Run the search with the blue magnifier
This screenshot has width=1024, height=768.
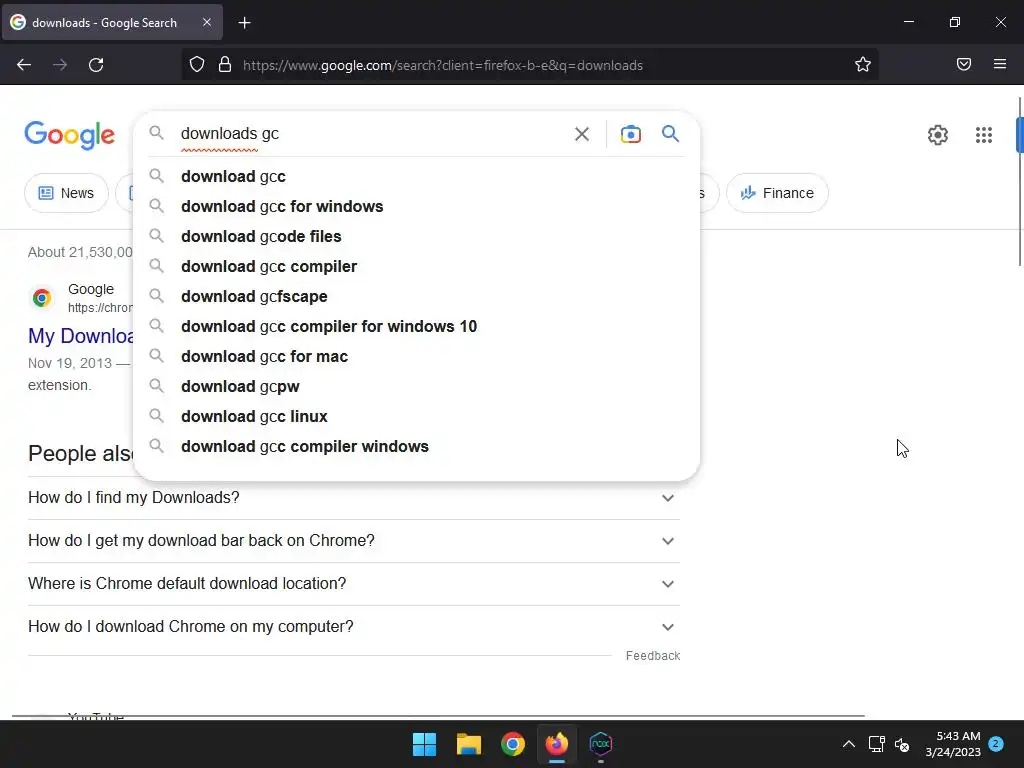pos(670,134)
